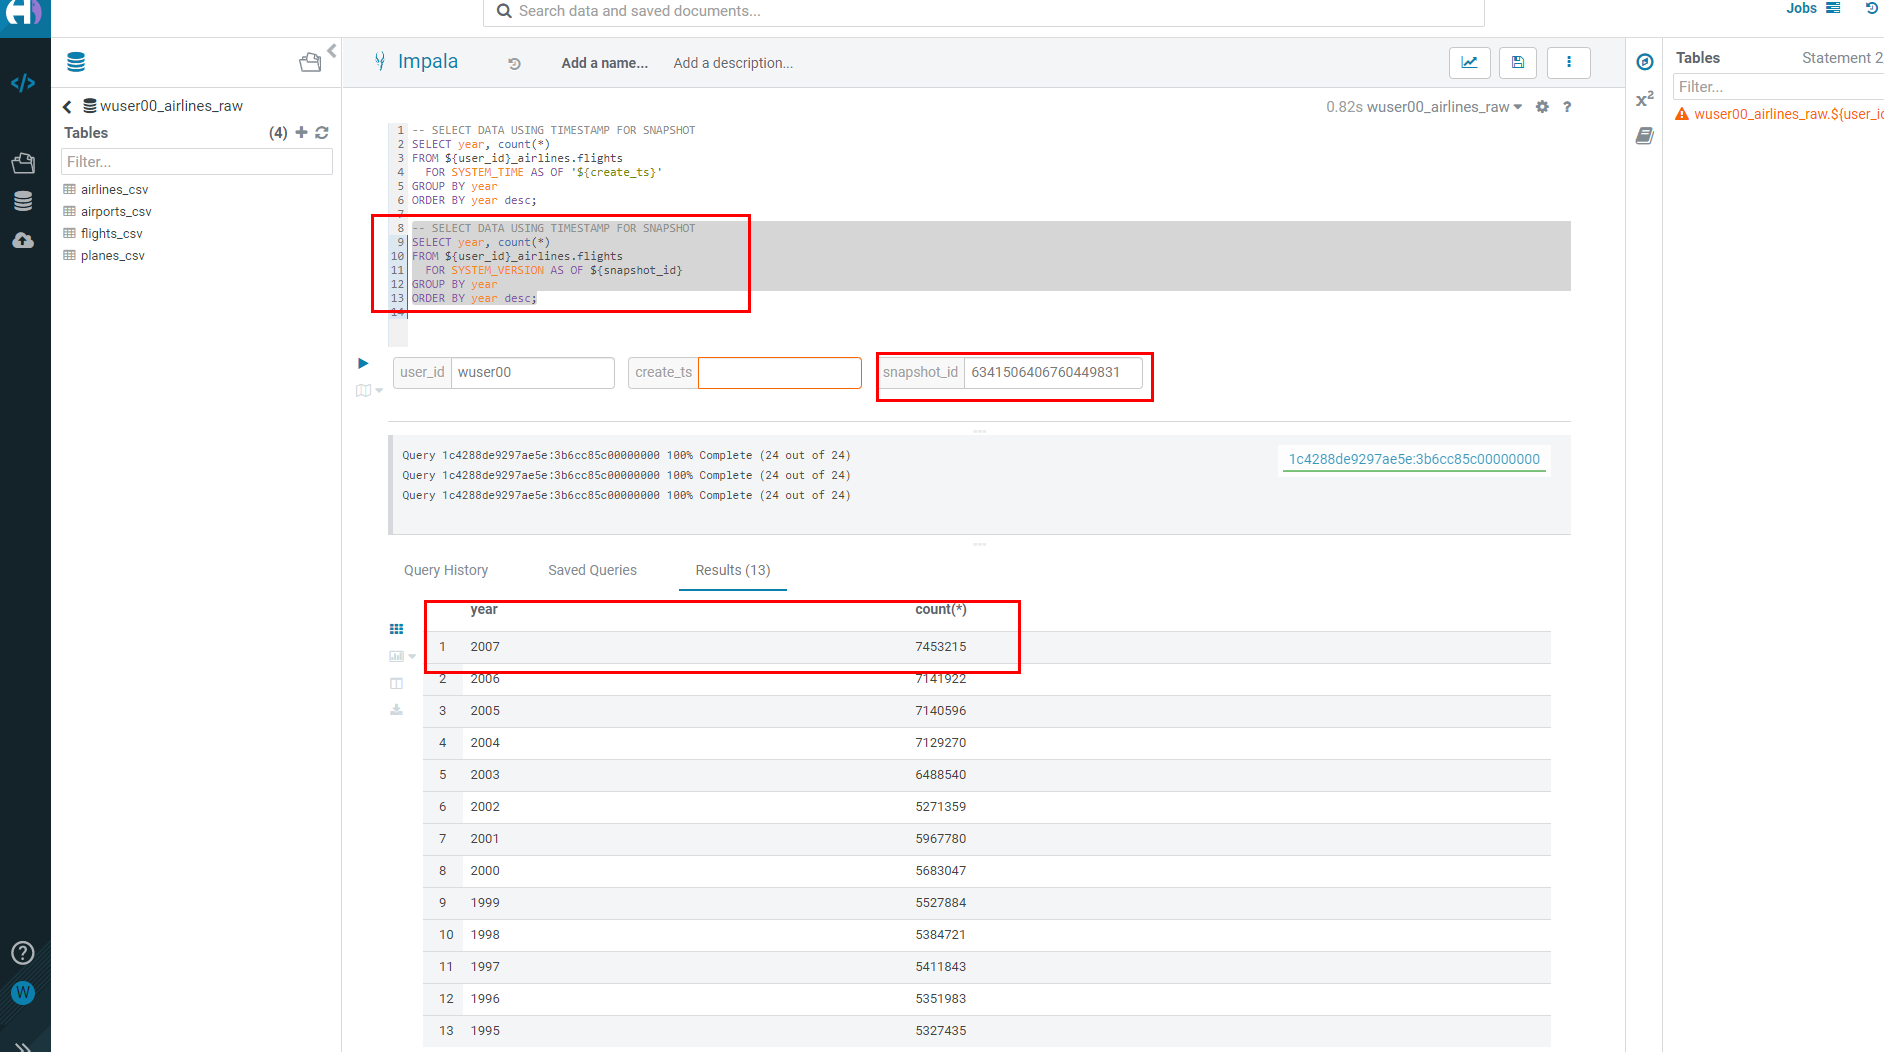
Task: Click the year column header
Action: (484, 609)
